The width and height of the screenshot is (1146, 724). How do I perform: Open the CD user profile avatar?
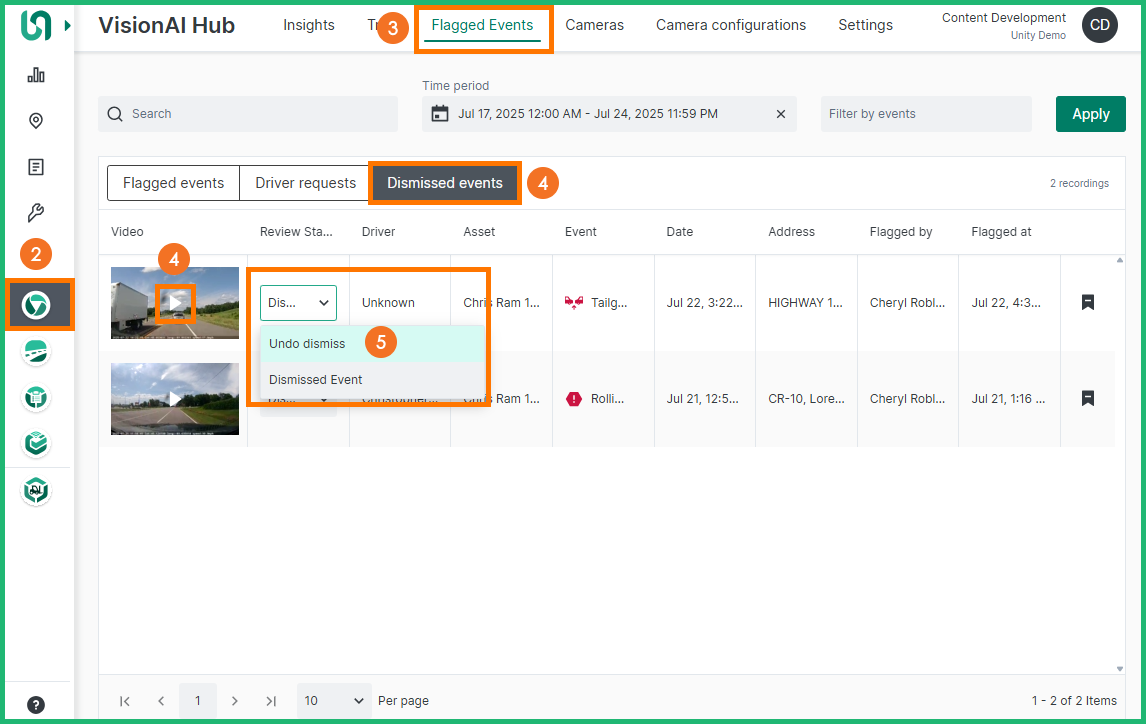[1099, 26]
